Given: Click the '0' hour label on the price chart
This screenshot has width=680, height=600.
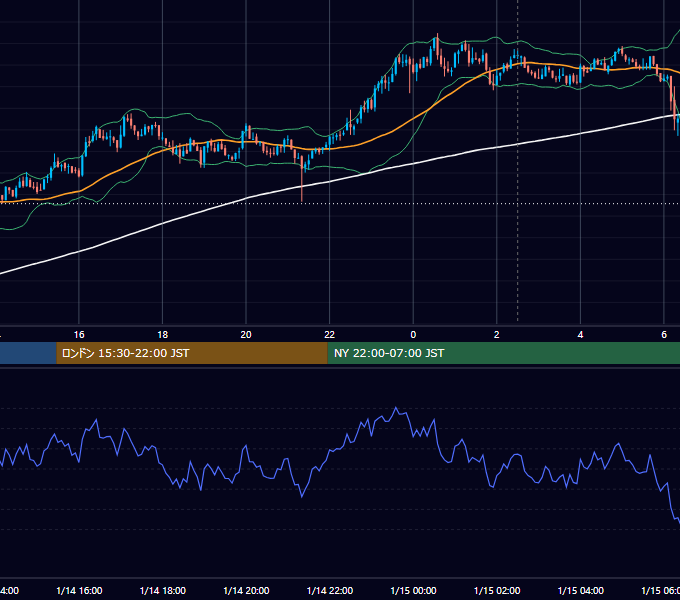Looking at the screenshot, I should tap(413, 335).
